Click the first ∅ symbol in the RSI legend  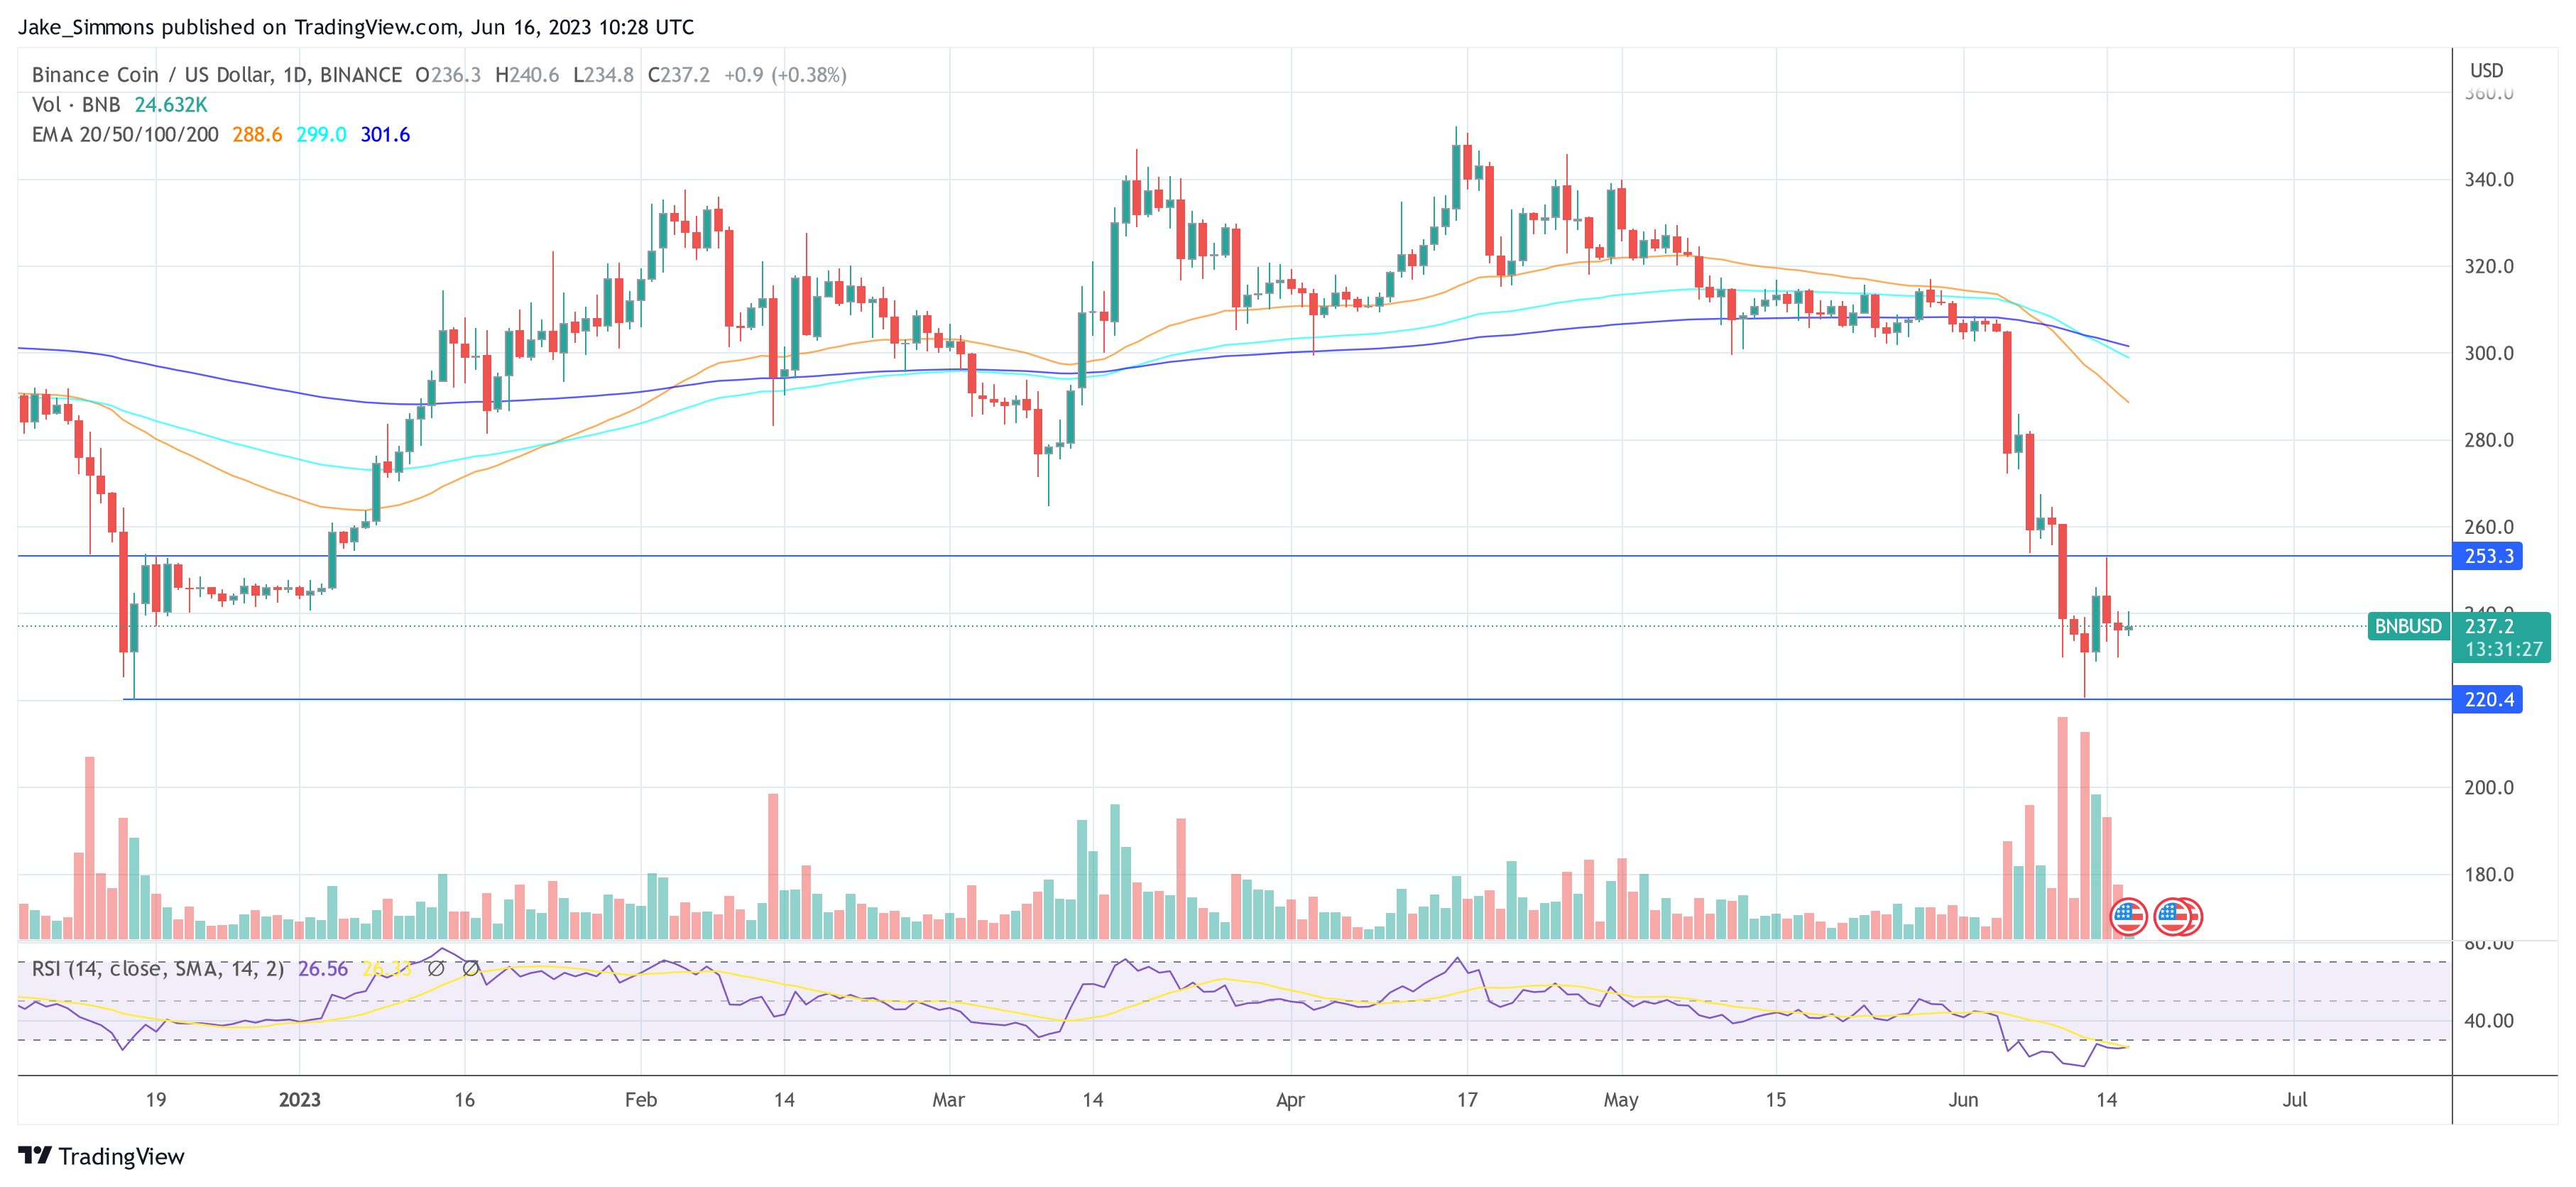pyautogui.click(x=436, y=968)
